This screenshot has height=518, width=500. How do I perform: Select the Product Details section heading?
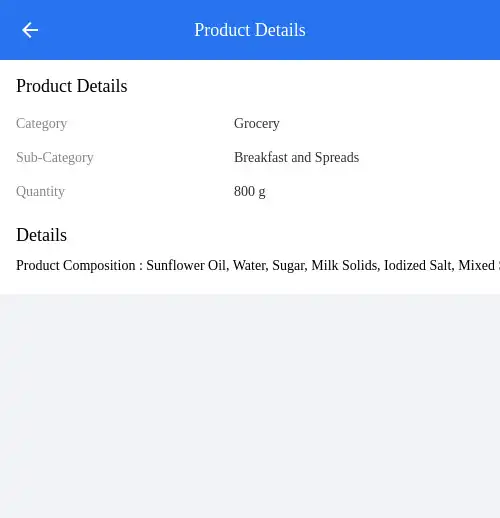(x=72, y=86)
